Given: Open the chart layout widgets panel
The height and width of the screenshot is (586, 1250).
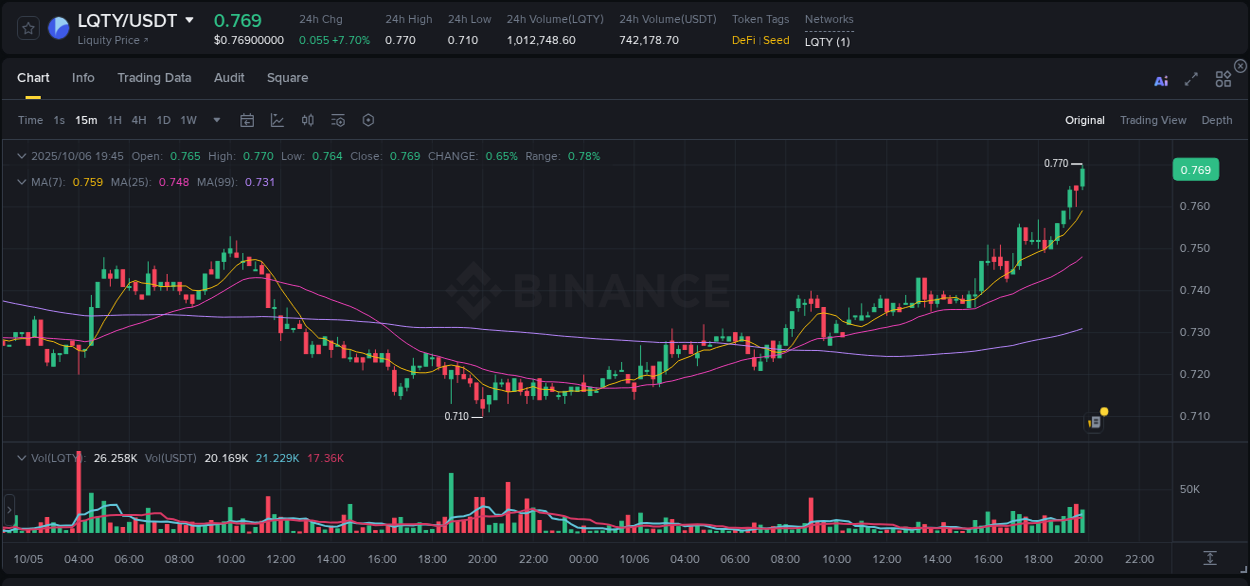Looking at the screenshot, I should (x=1223, y=79).
